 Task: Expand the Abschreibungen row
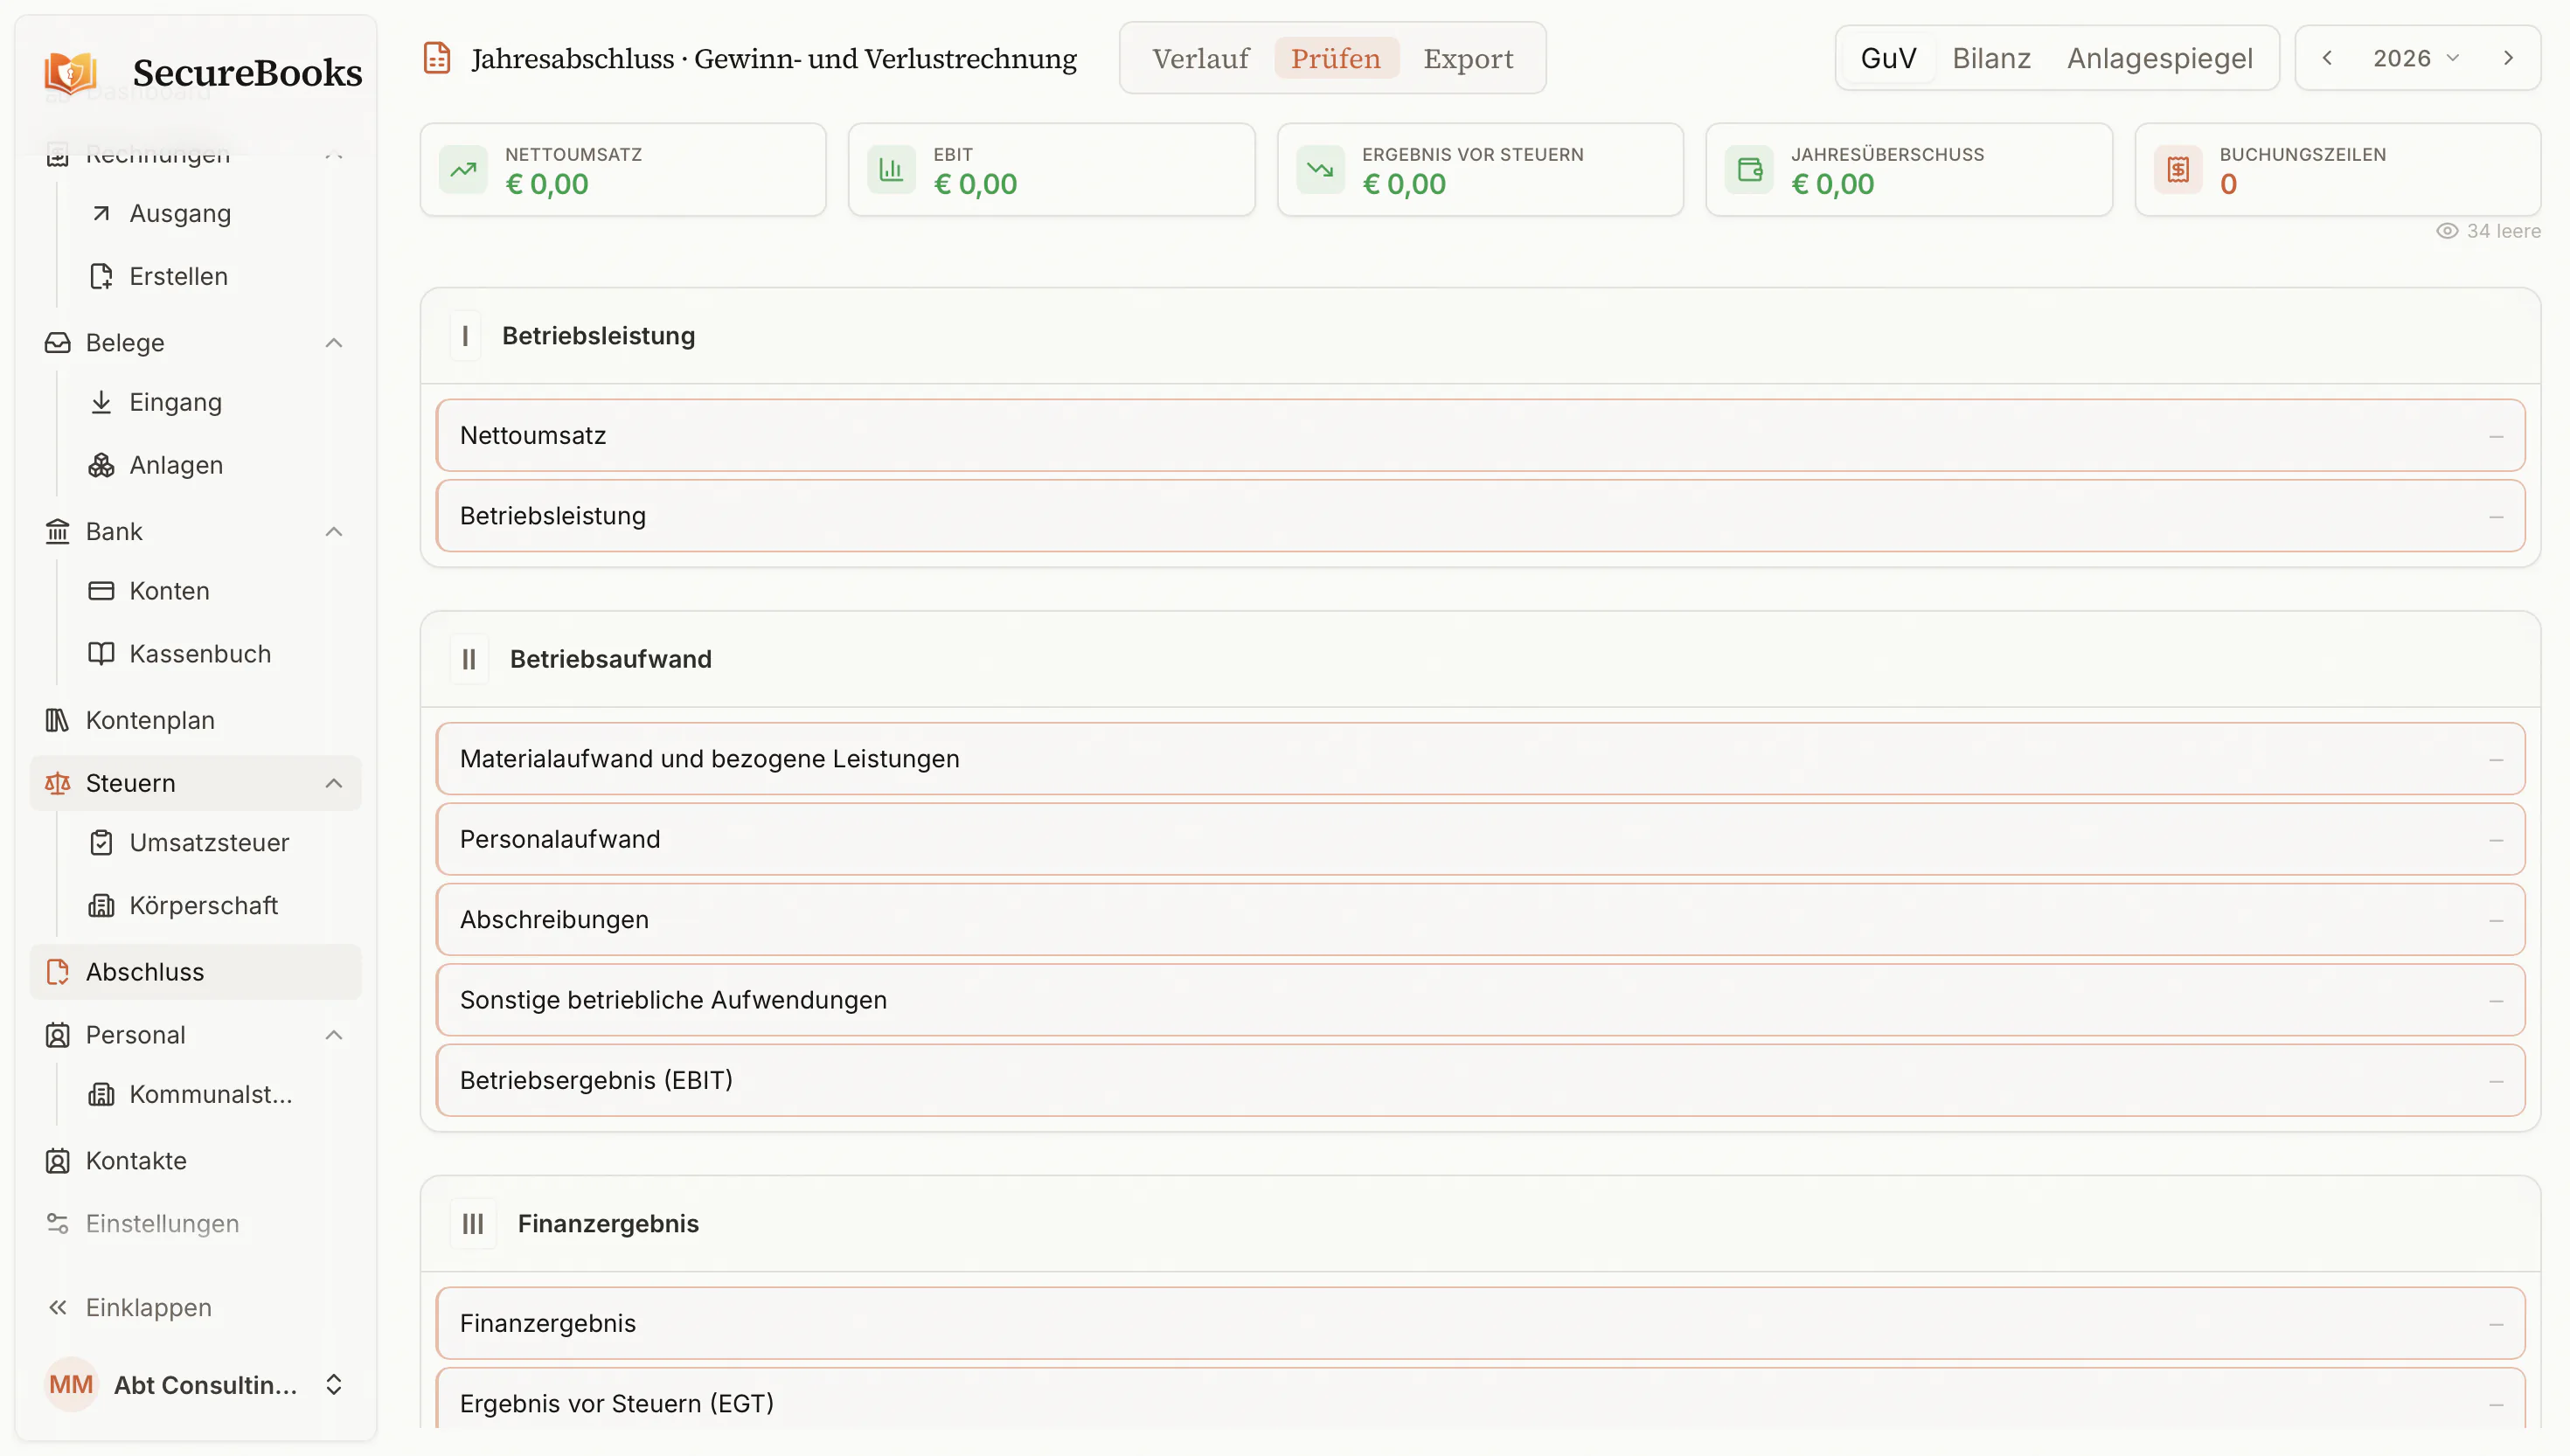pyautogui.click(x=1480, y=920)
